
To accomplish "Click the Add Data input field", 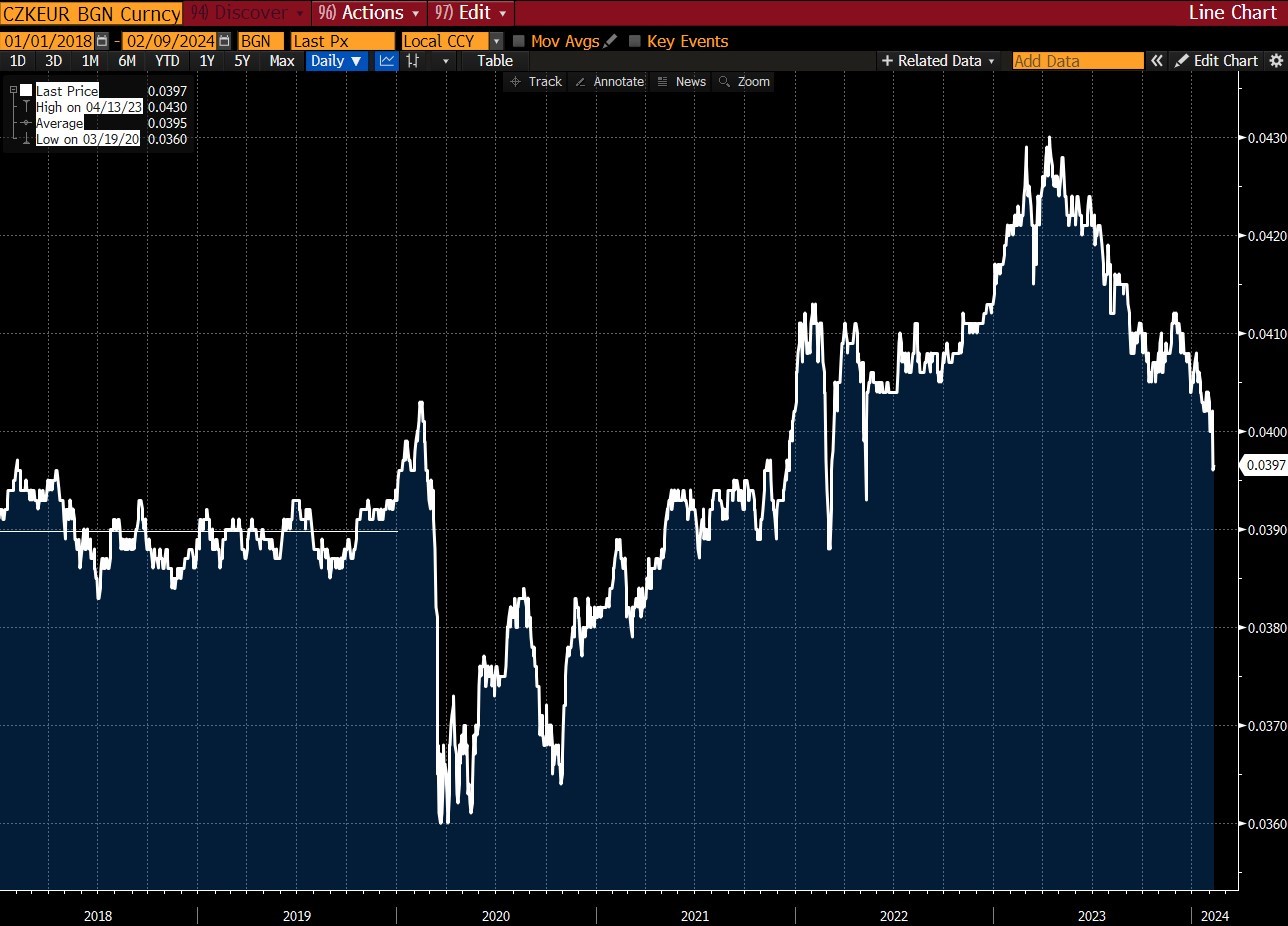I will click(x=1078, y=61).
